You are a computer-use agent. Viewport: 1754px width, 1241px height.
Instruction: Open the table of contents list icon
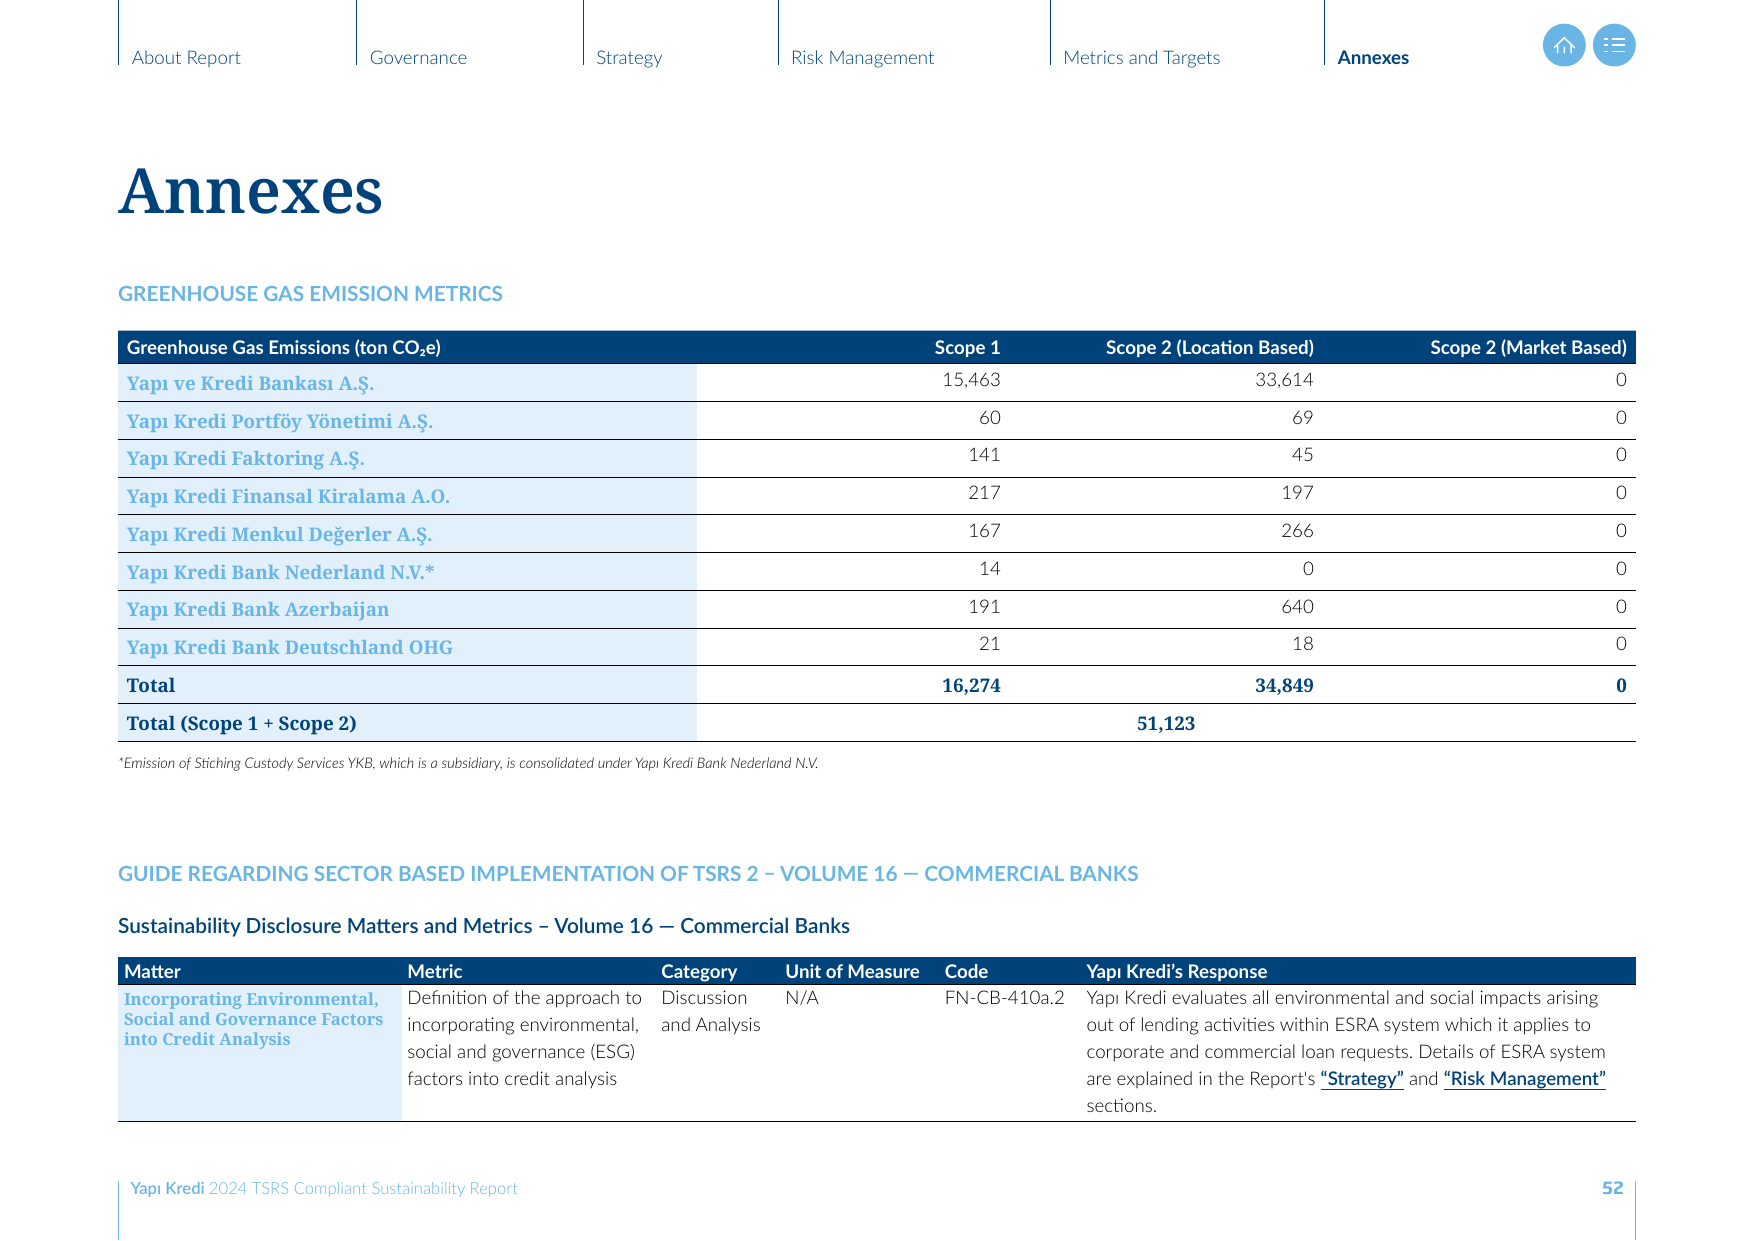click(1614, 45)
